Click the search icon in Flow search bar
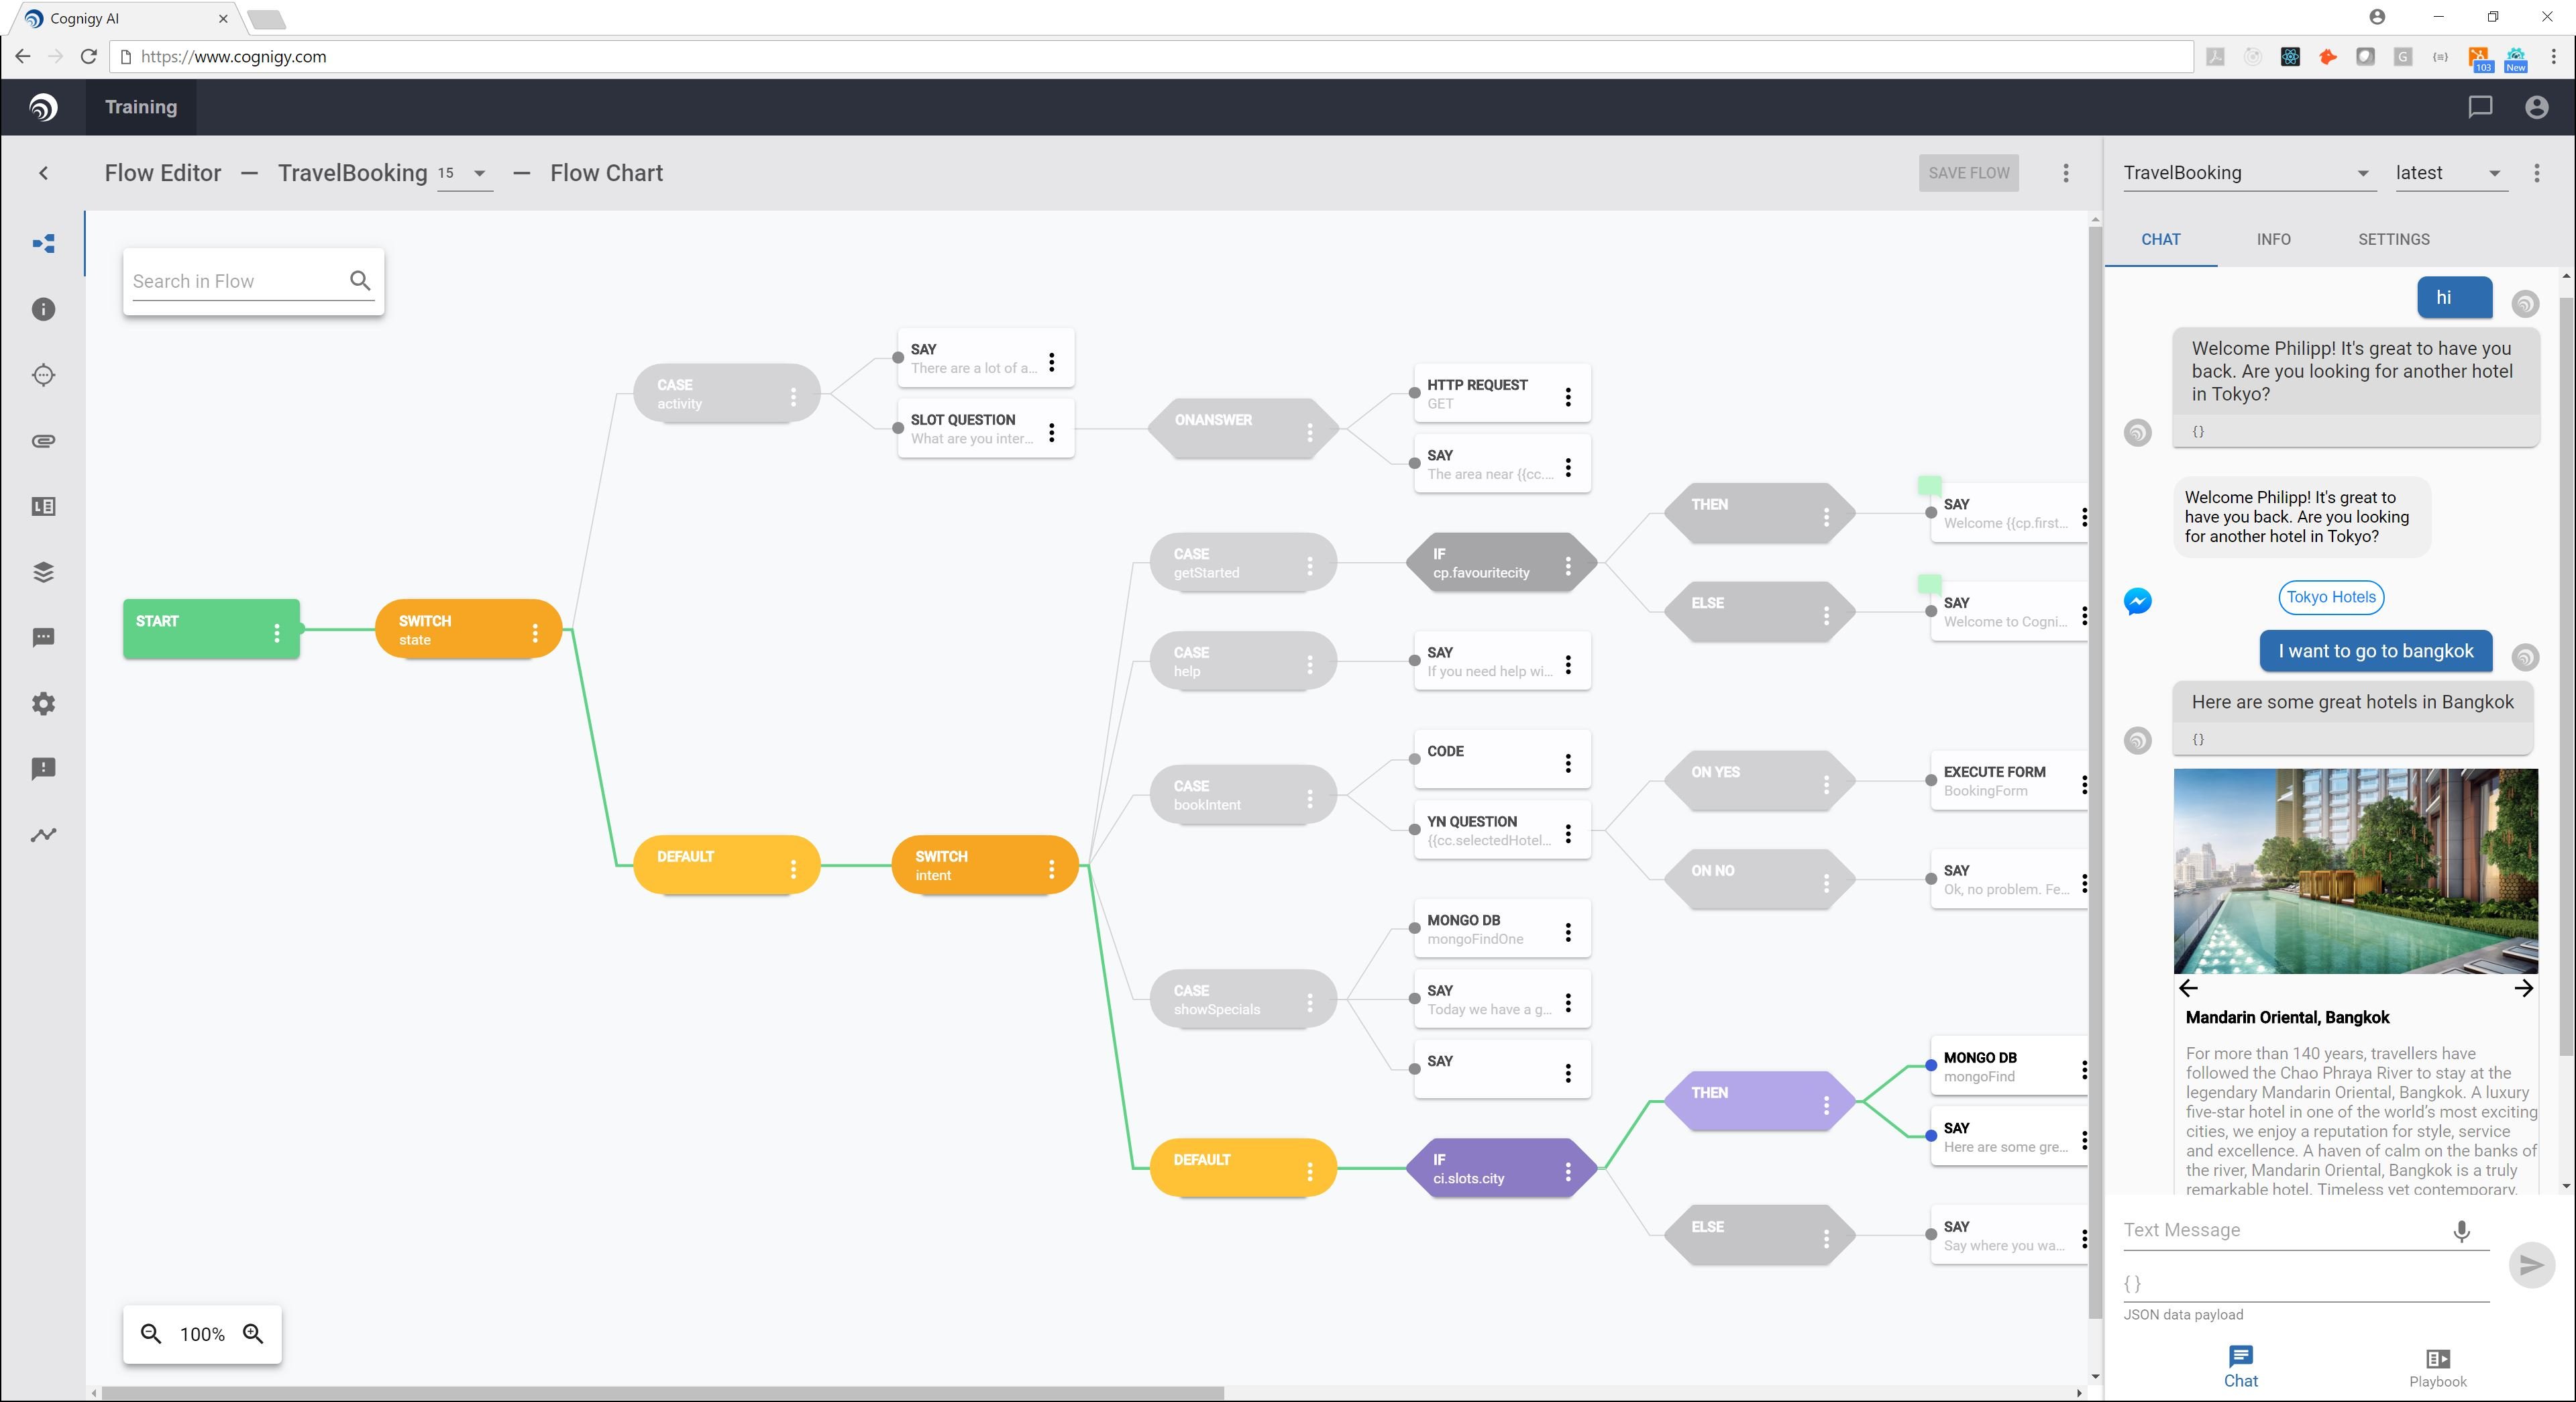The height and width of the screenshot is (1402, 2576). (x=359, y=280)
